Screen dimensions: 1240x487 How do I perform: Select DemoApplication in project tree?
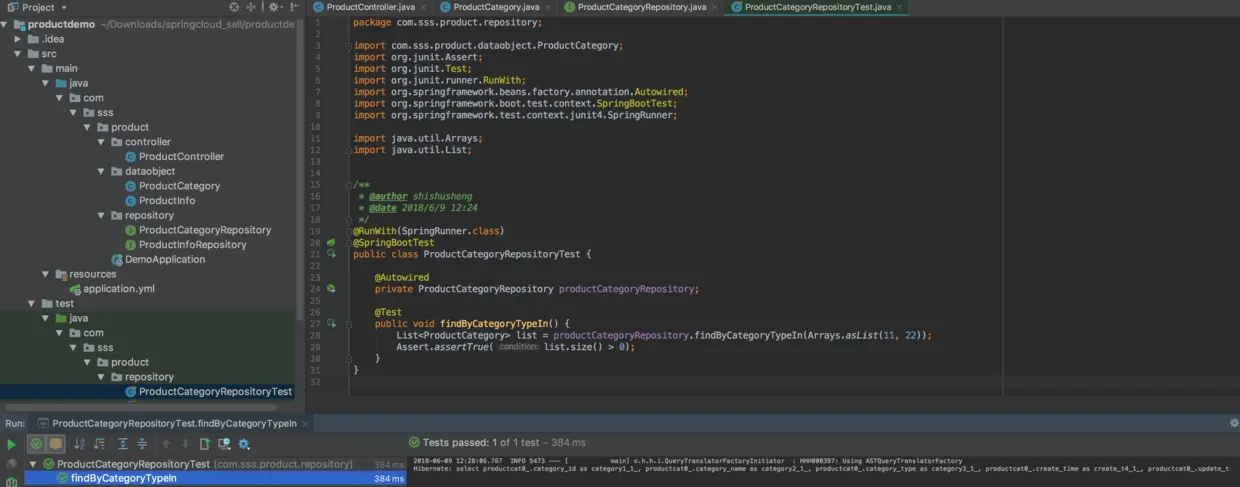pos(165,259)
